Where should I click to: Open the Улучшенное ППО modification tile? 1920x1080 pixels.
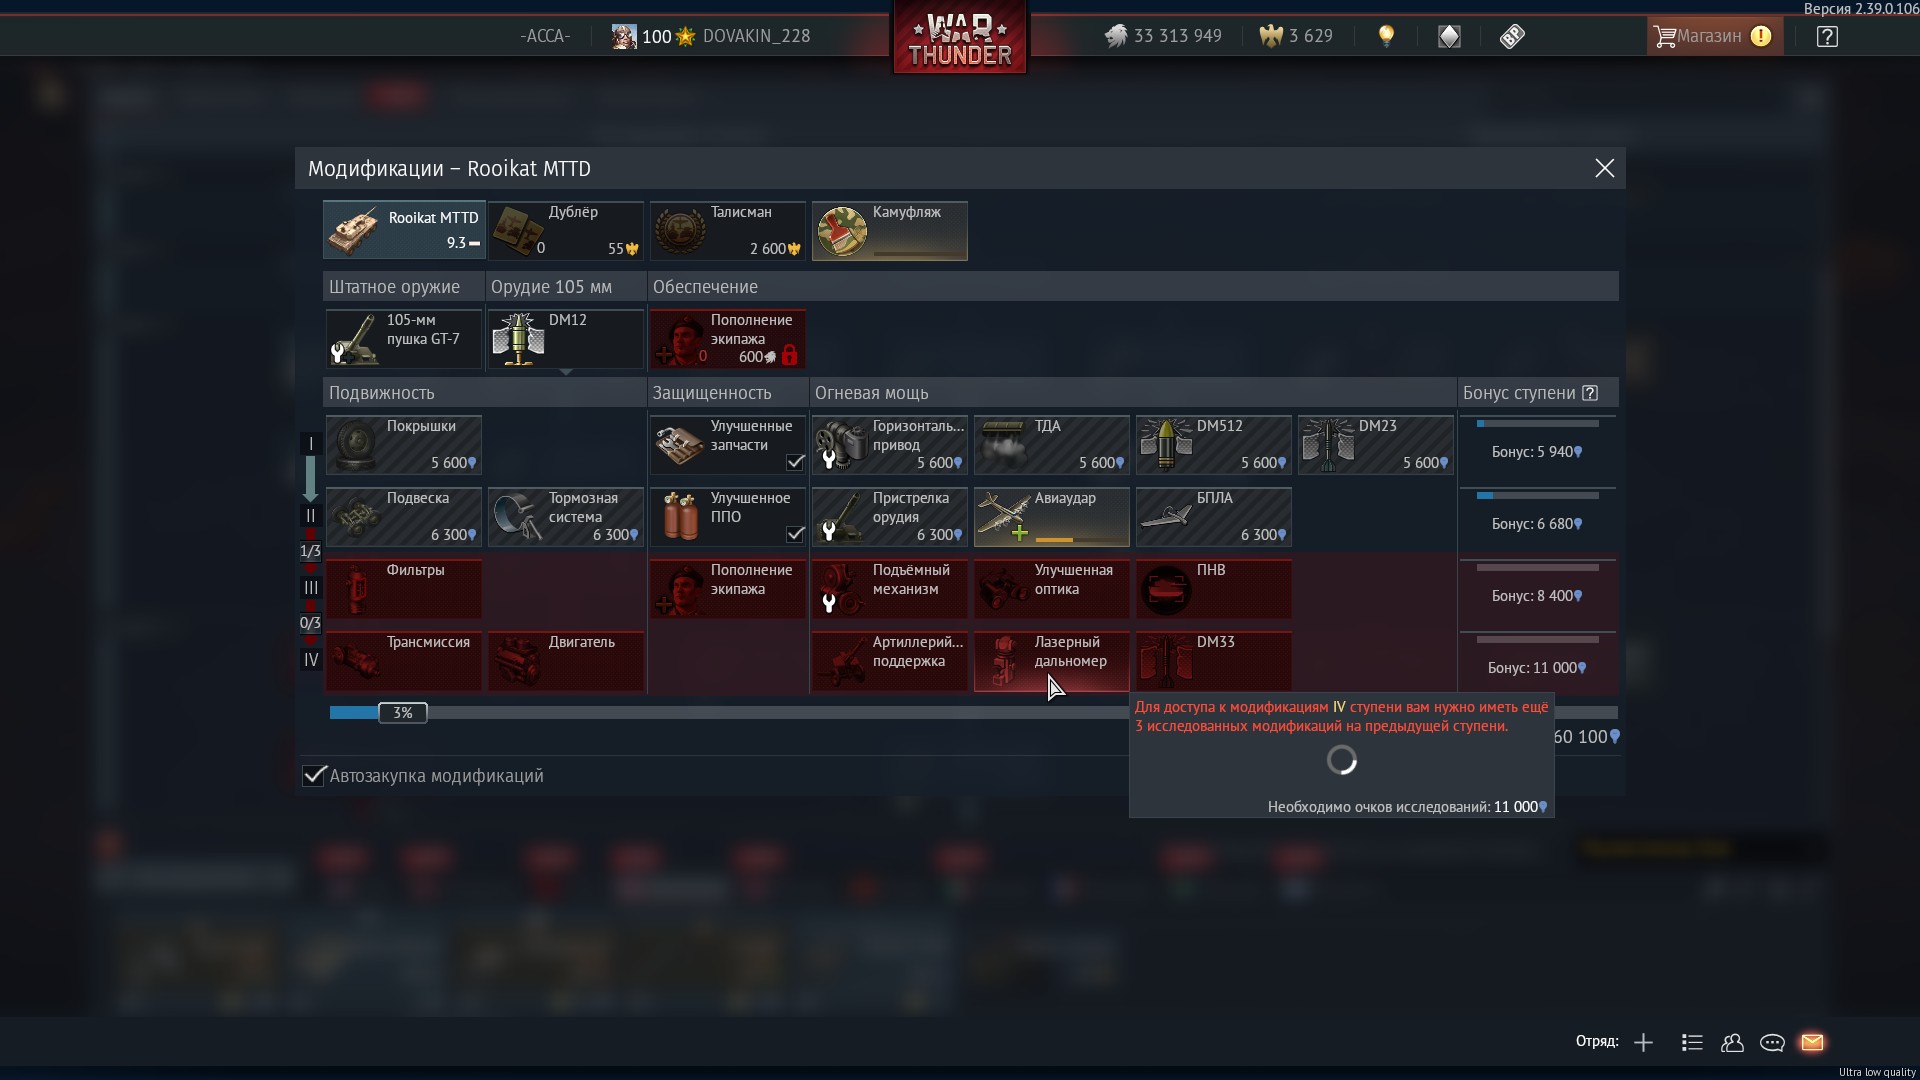tap(728, 517)
